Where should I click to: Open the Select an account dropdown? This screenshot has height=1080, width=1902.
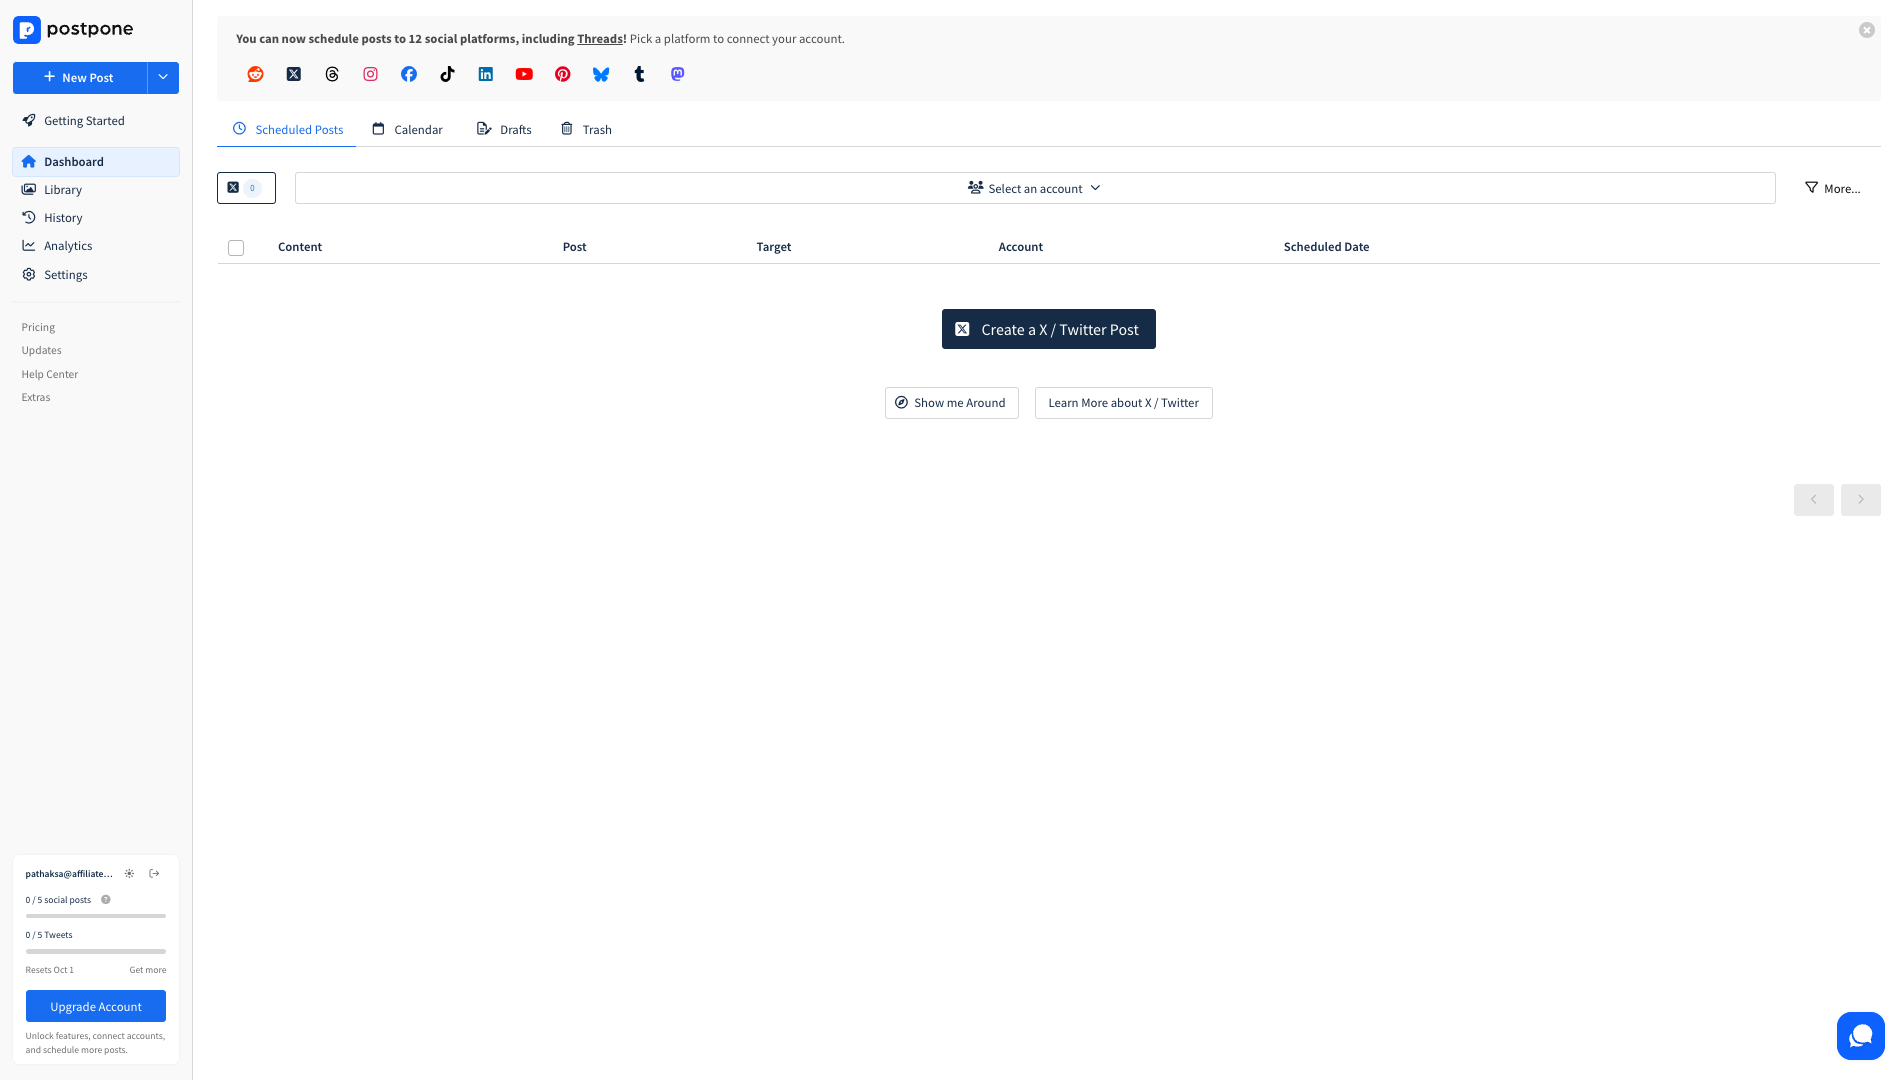1034,188
